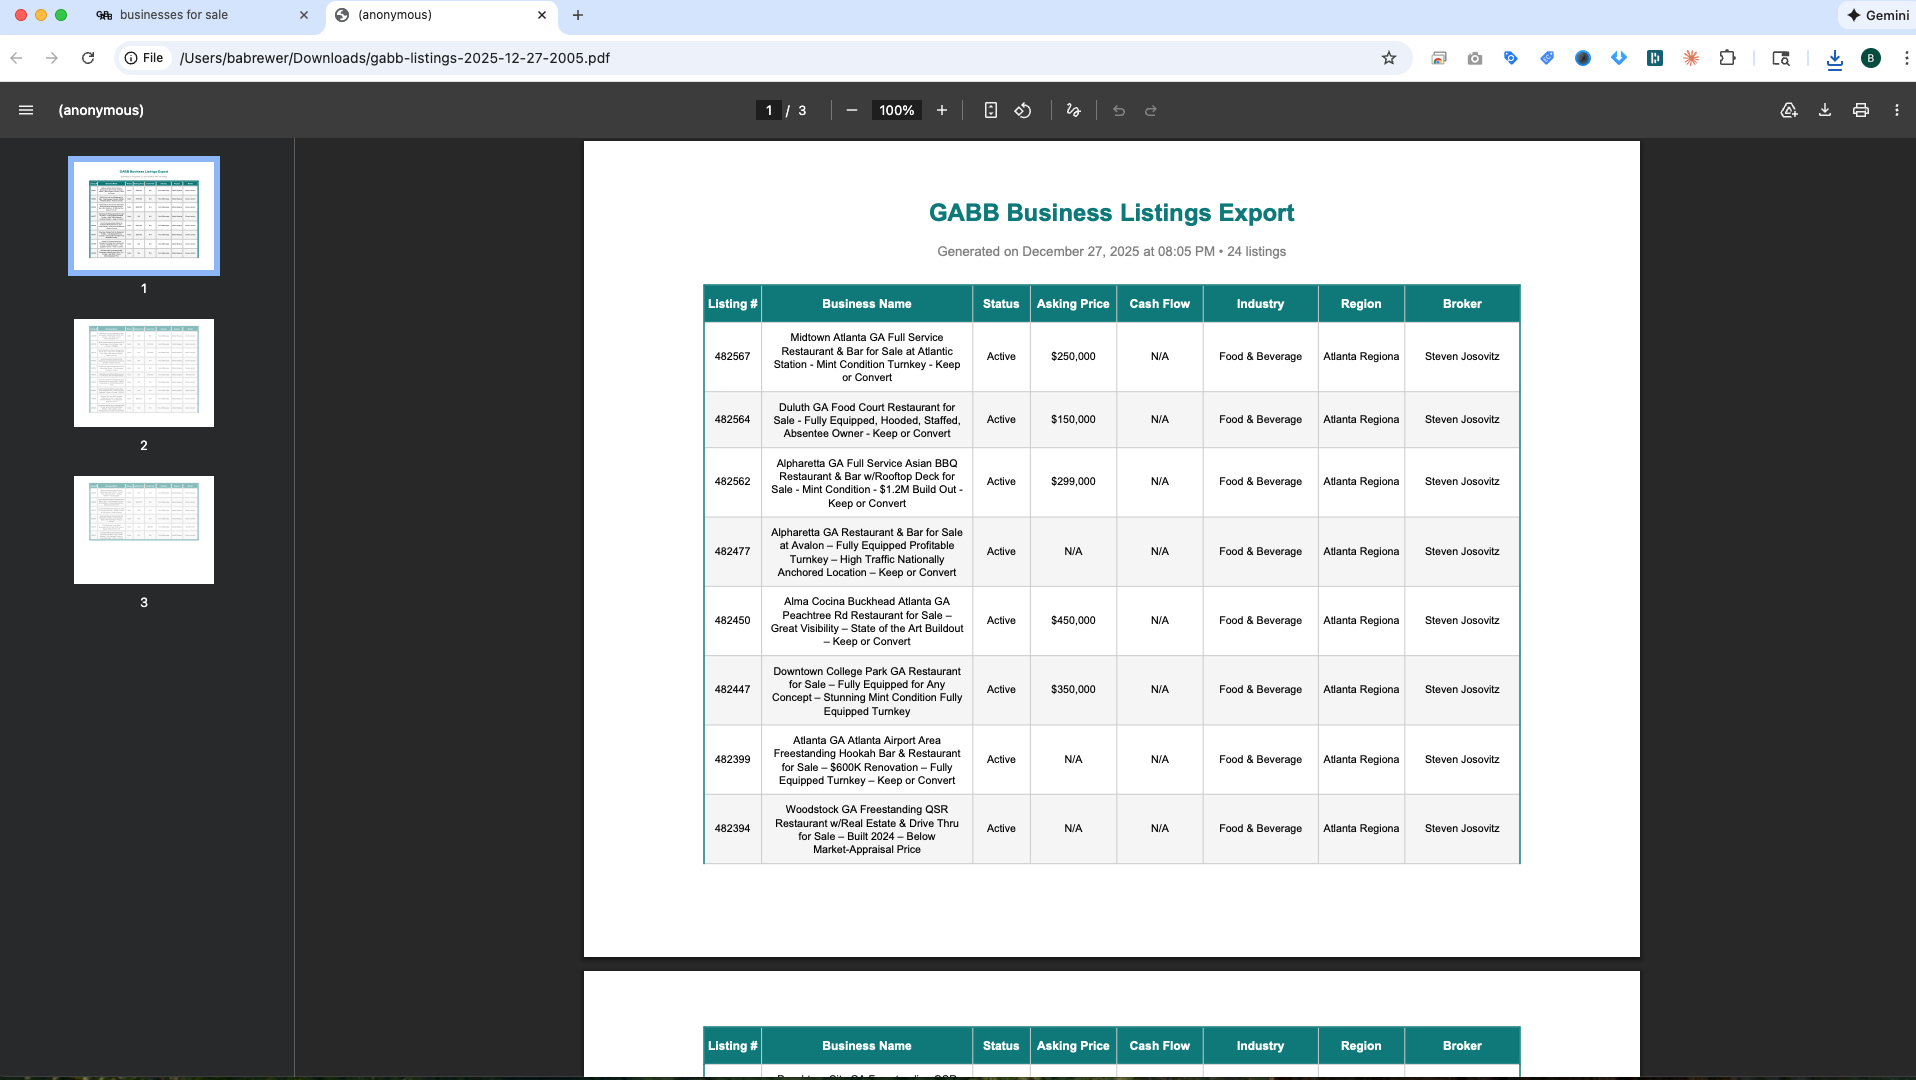1916x1080 pixels.
Task: Open the Extensions puzzle-piece icon
Action: pos(1727,58)
